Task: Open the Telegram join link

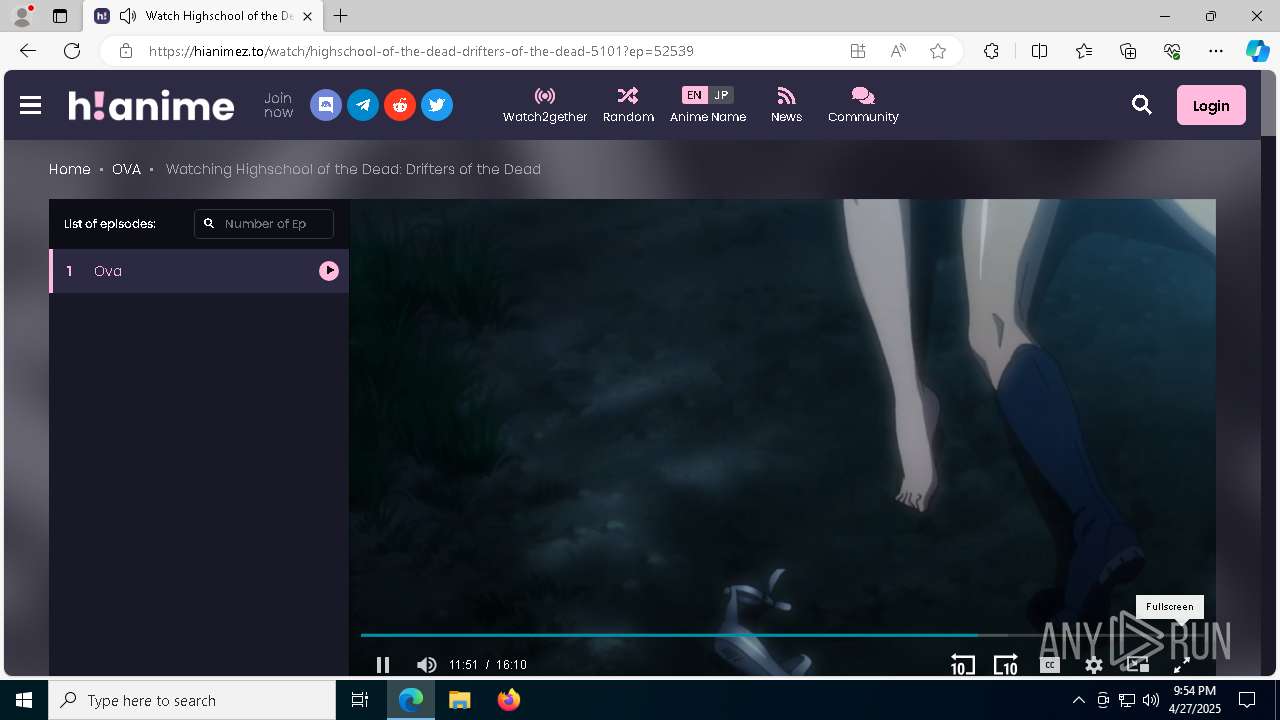Action: click(363, 105)
